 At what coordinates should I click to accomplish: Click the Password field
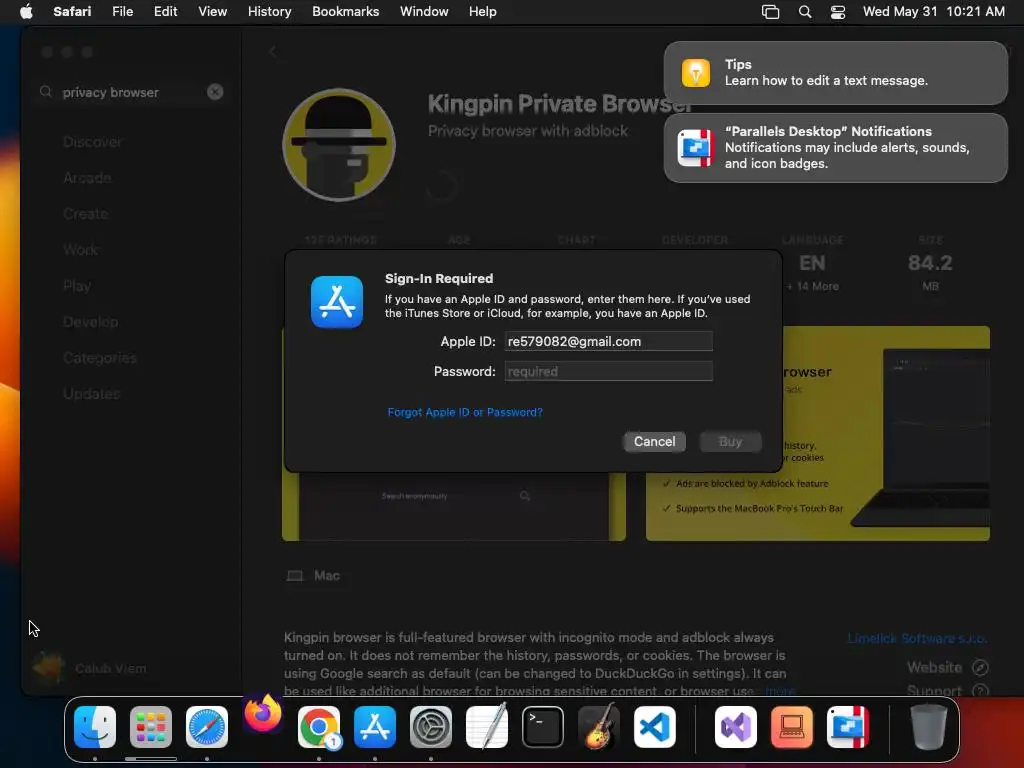608,372
